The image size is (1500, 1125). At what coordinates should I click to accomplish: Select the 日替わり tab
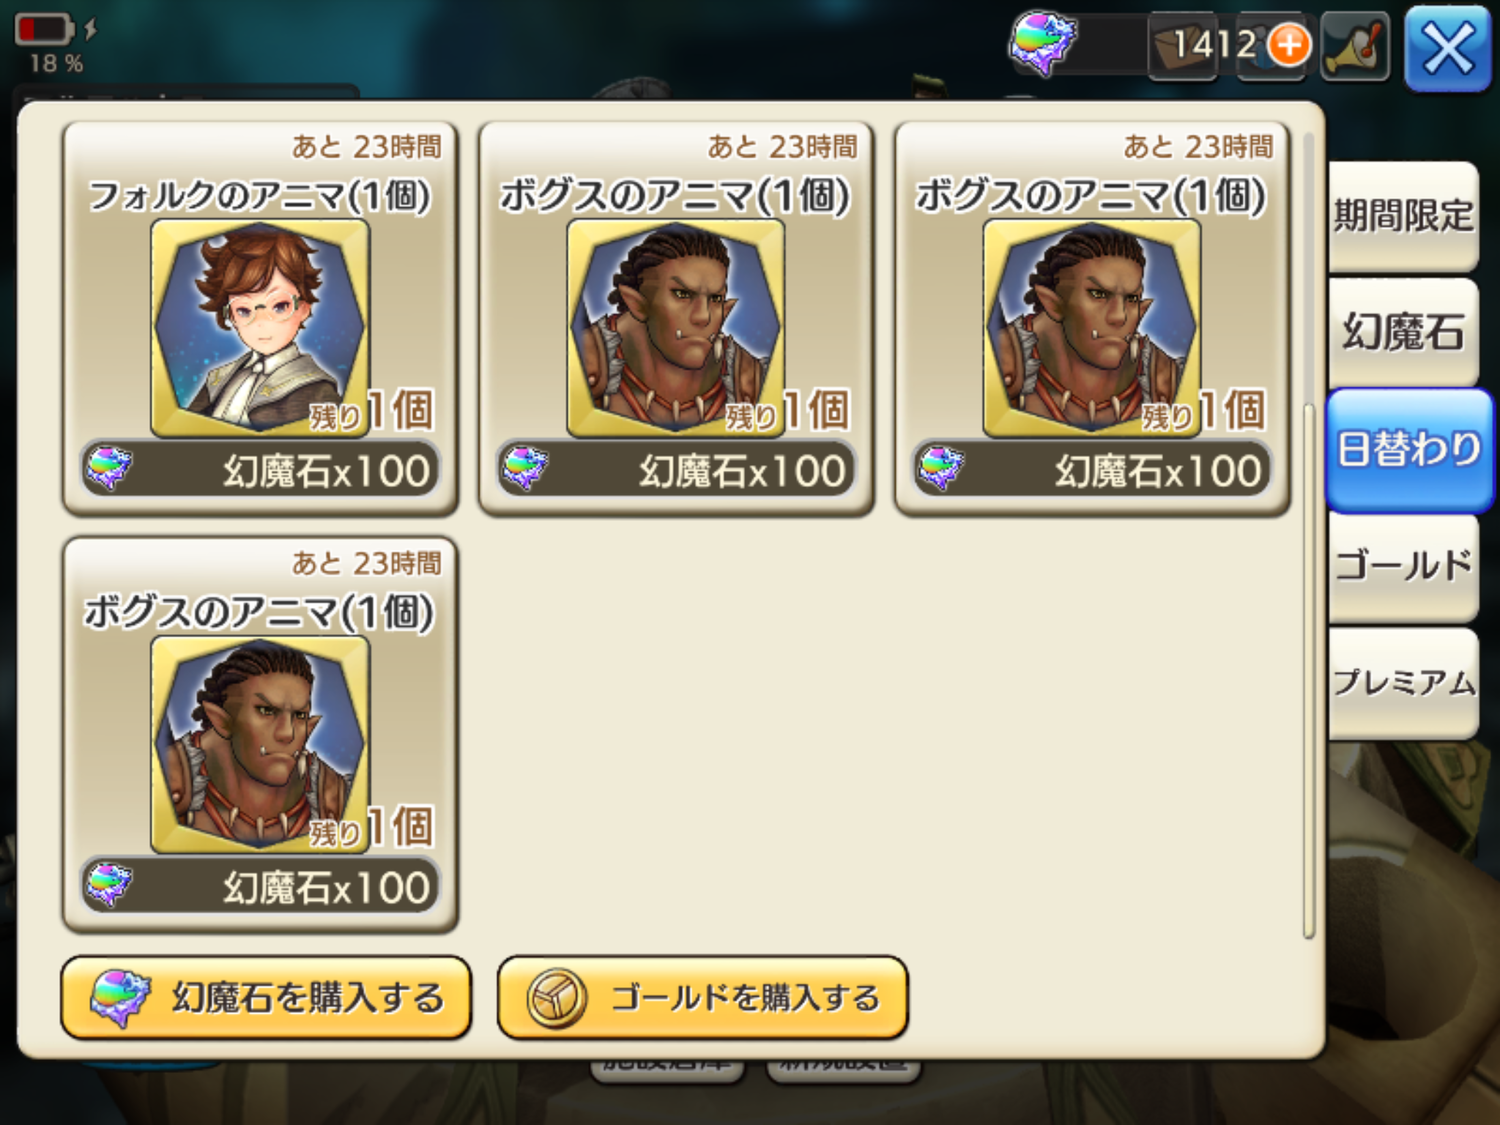1409,450
